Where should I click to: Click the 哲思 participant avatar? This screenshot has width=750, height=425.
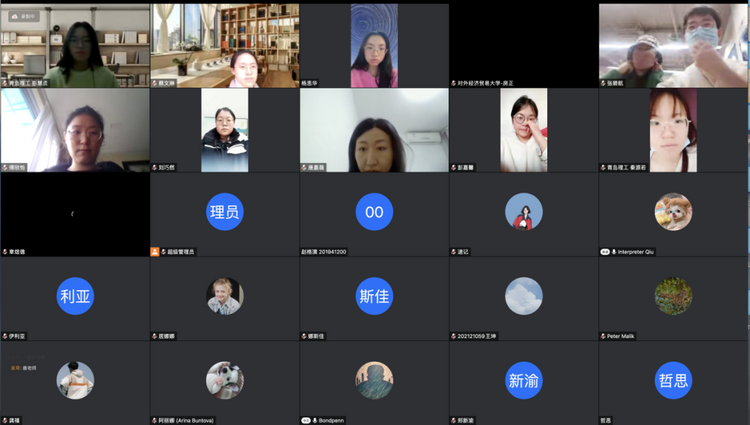click(673, 380)
